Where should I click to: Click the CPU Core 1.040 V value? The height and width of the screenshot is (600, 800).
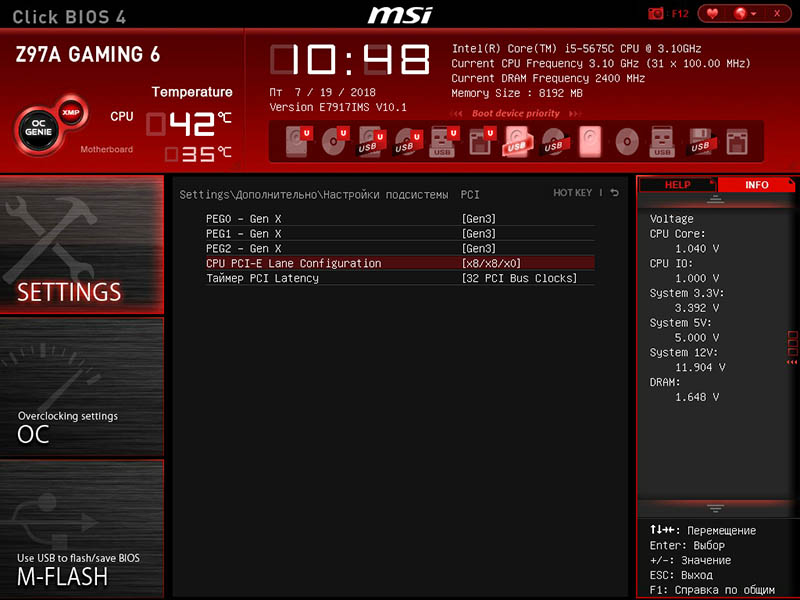coord(697,248)
